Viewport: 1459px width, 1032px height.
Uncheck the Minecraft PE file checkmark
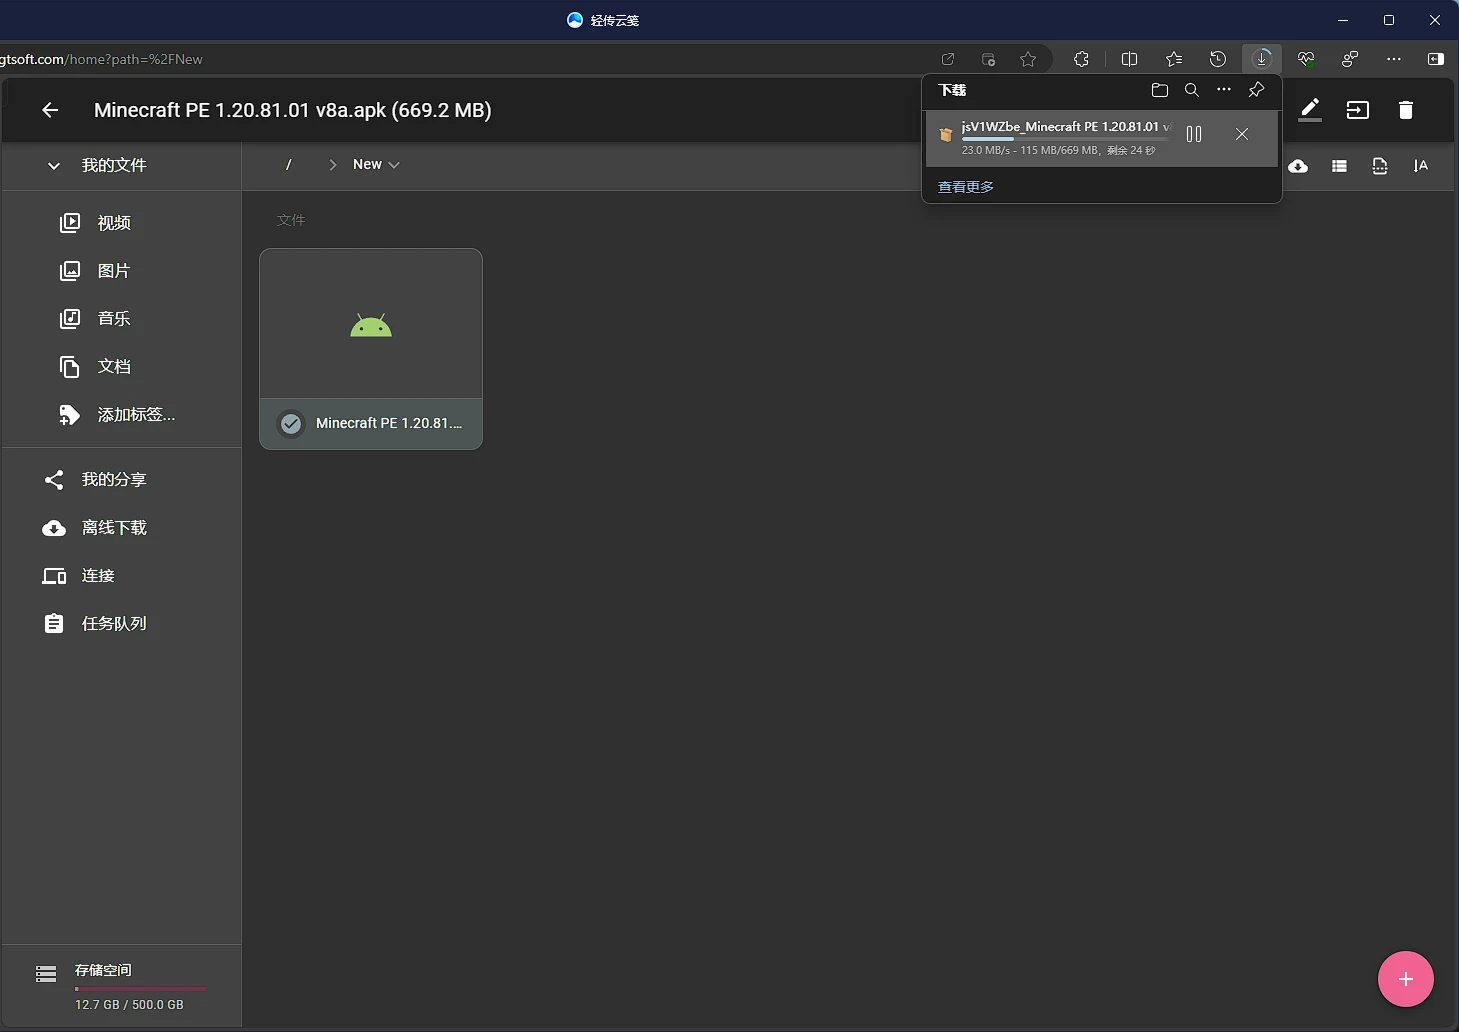click(291, 424)
